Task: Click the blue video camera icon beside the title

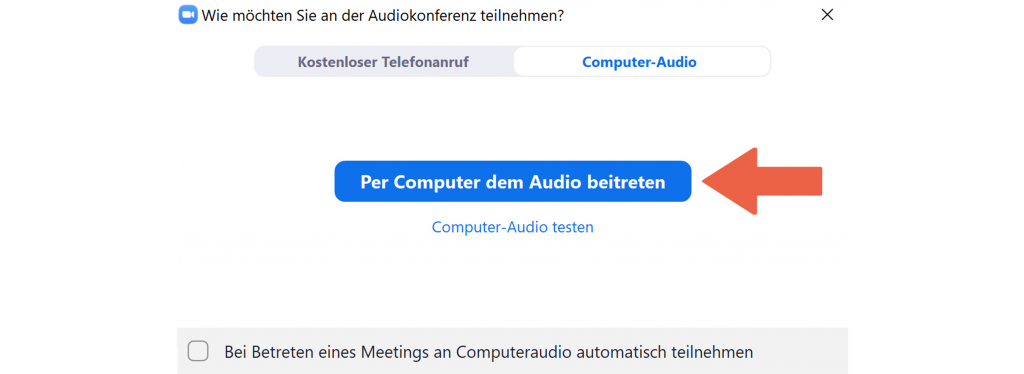Action: tap(188, 15)
